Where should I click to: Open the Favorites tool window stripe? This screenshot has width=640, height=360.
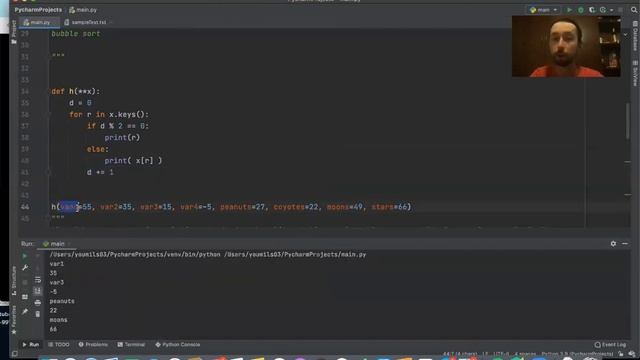(14, 320)
